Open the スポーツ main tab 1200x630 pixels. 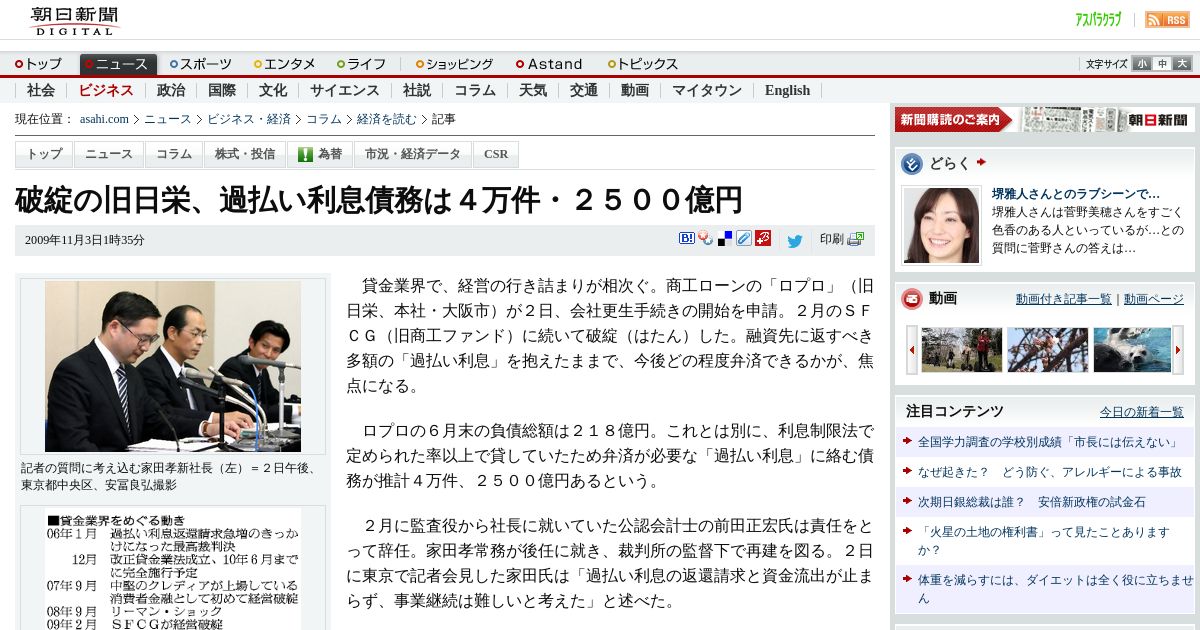(201, 64)
